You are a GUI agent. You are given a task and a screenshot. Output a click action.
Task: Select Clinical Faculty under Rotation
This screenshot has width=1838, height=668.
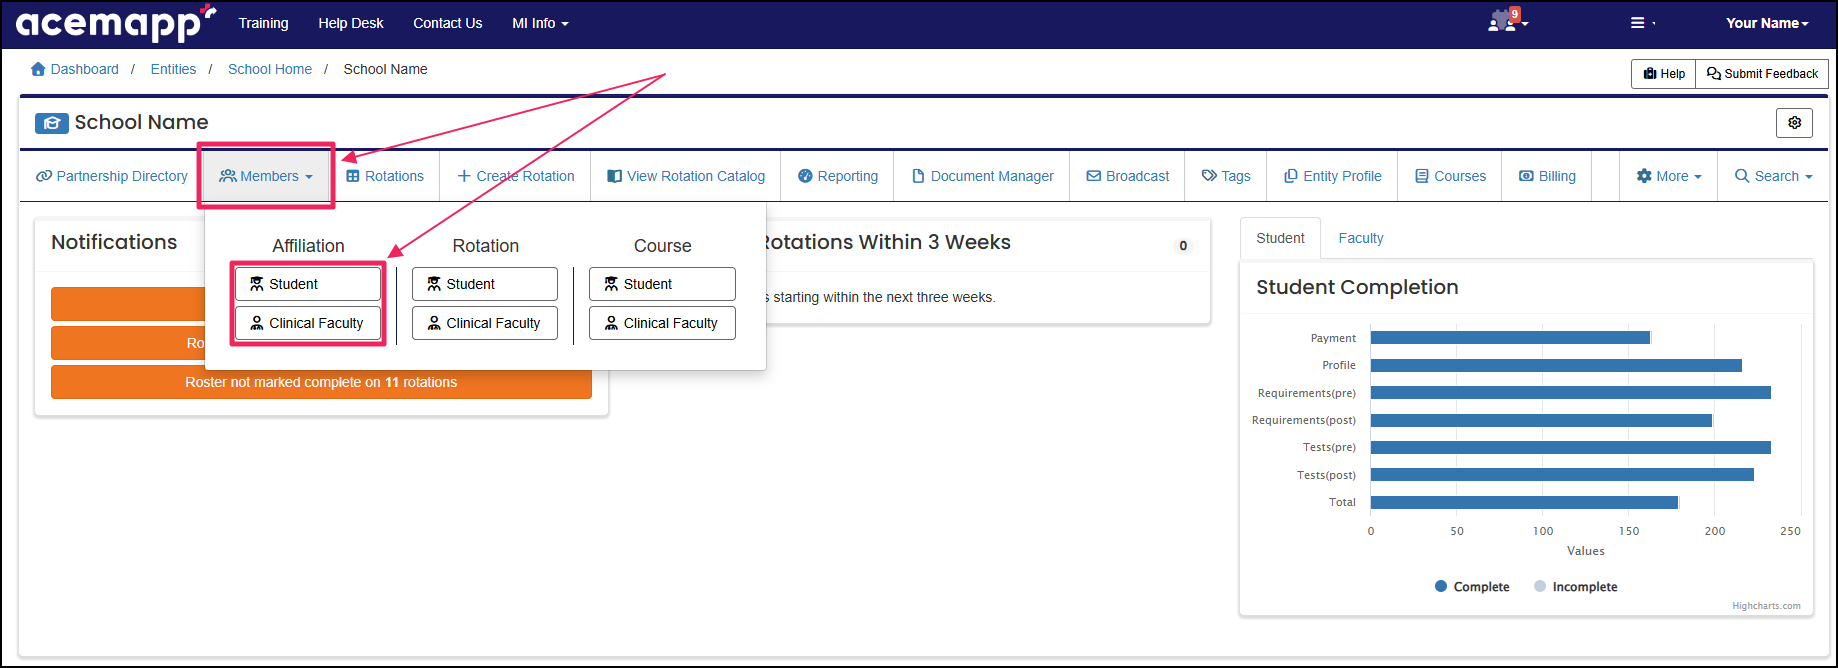pos(485,323)
